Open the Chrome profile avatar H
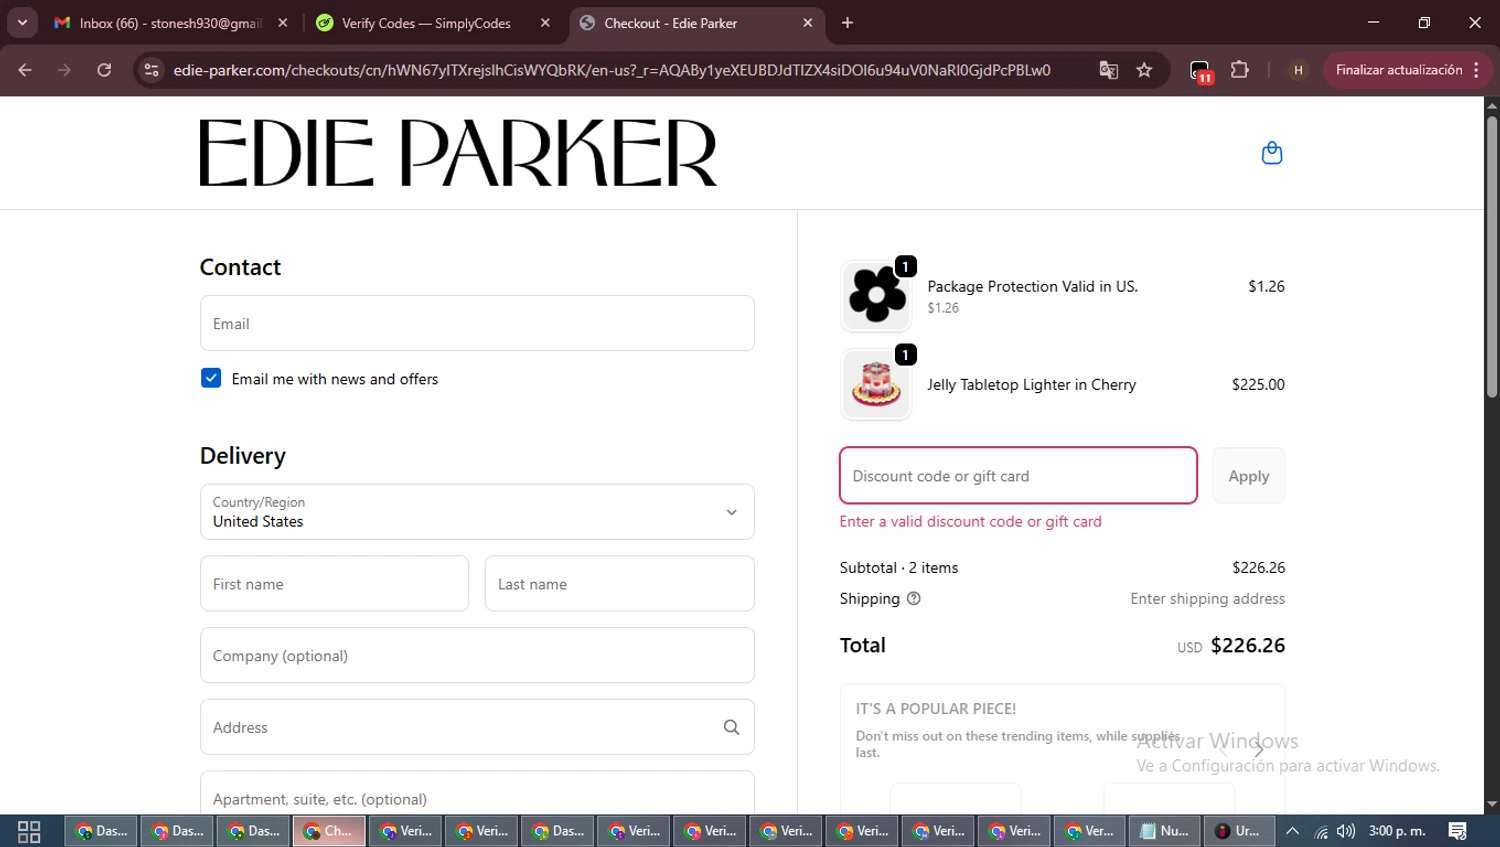The width and height of the screenshot is (1500, 847). click(1298, 70)
